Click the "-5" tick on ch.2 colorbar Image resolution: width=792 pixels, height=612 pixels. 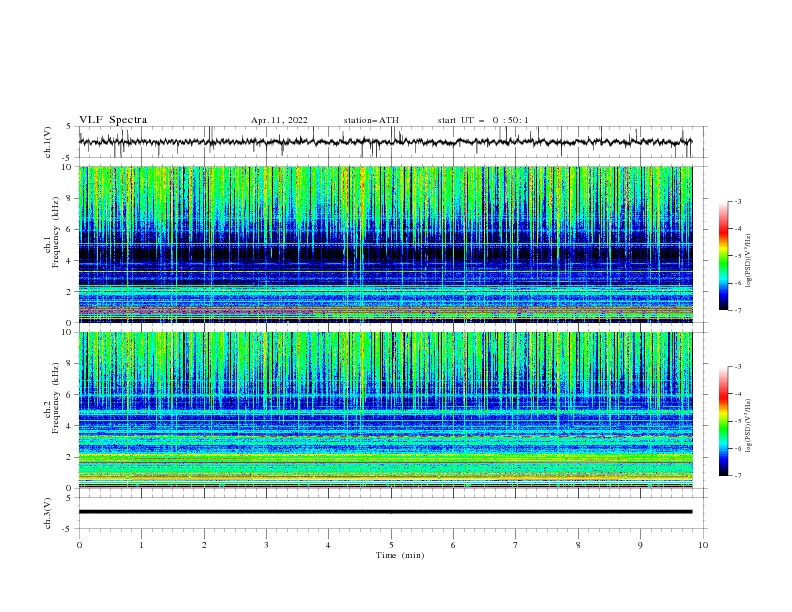click(738, 421)
